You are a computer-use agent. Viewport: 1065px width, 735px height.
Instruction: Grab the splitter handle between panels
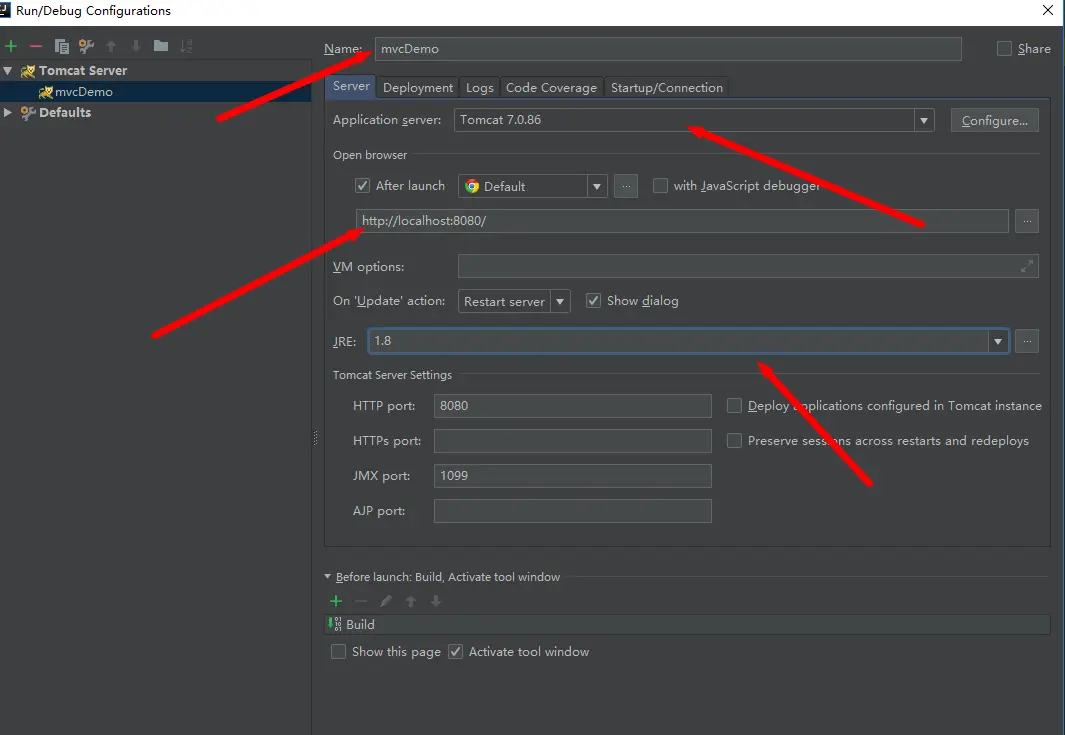pyautogui.click(x=315, y=438)
